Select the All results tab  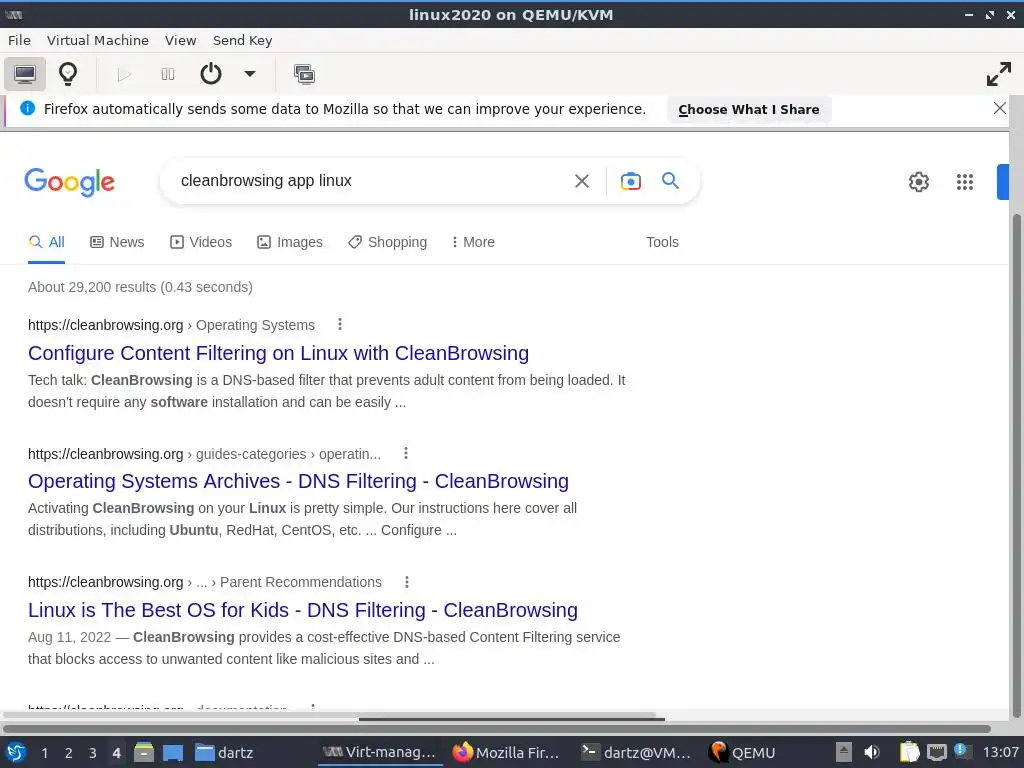click(x=46, y=242)
